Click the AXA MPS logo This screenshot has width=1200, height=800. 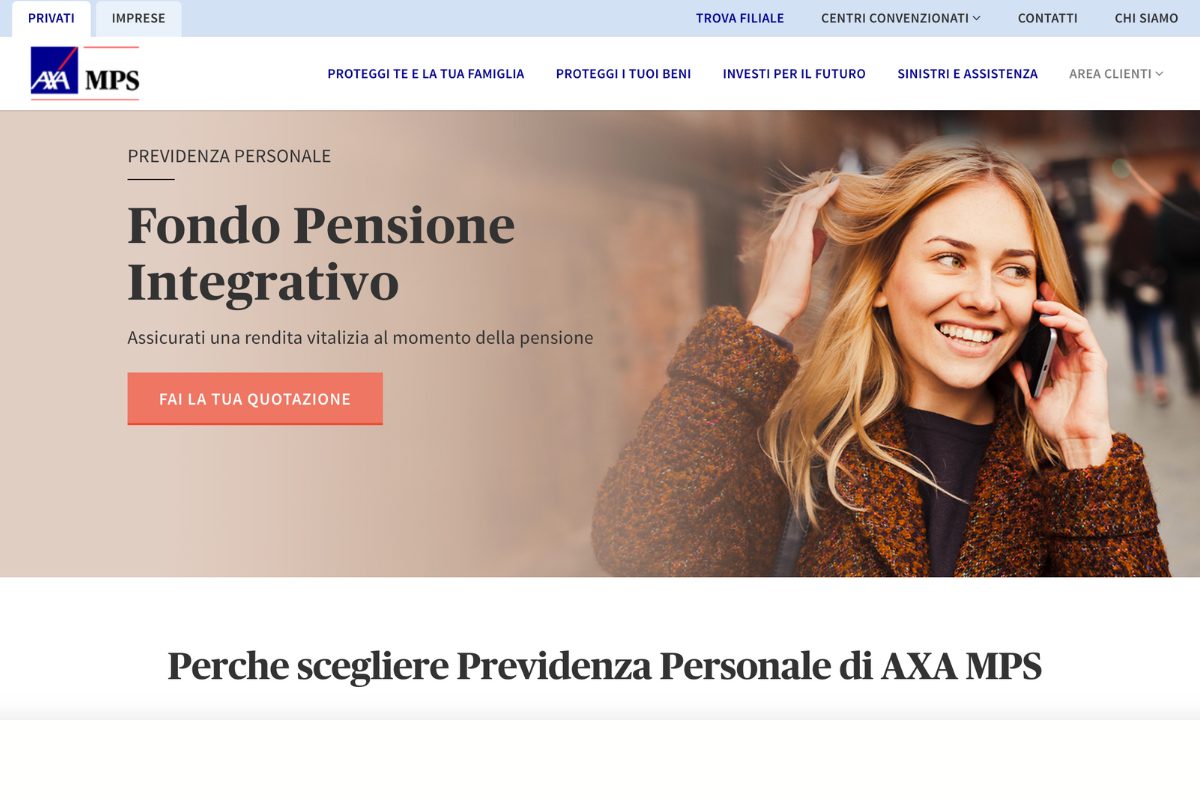pyautogui.click(x=85, y=73)
